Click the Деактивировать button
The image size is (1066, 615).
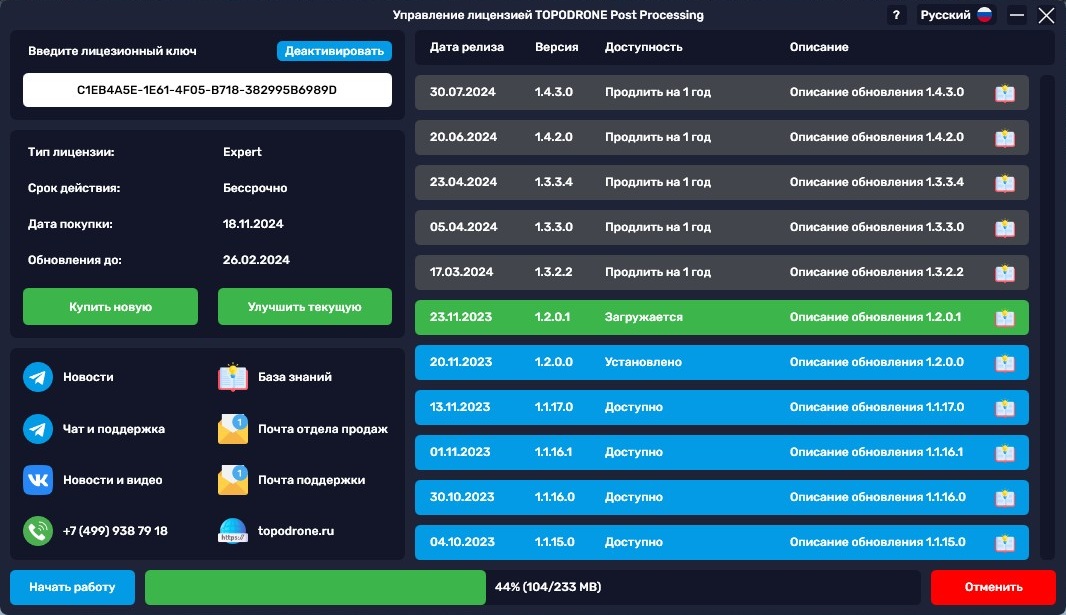click(334, 51)
